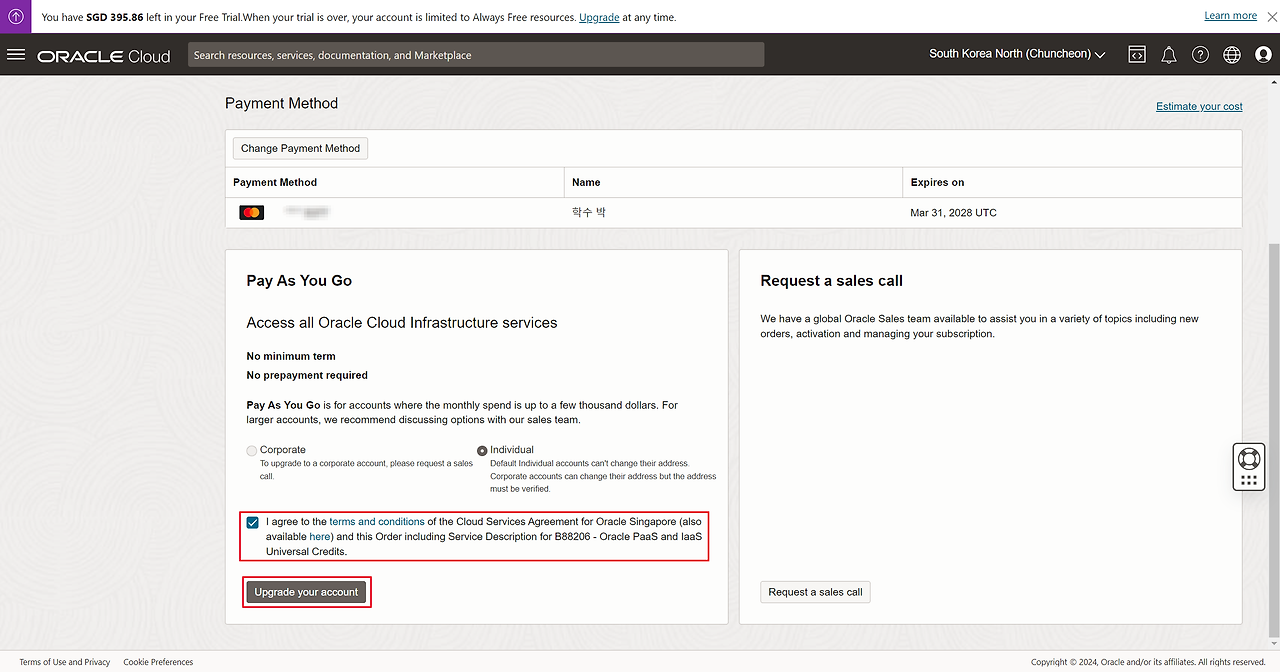The width and height of the screenshot is (1280, 672).
Task: Open the language globe menu
Action: (x=1232, y=55)
